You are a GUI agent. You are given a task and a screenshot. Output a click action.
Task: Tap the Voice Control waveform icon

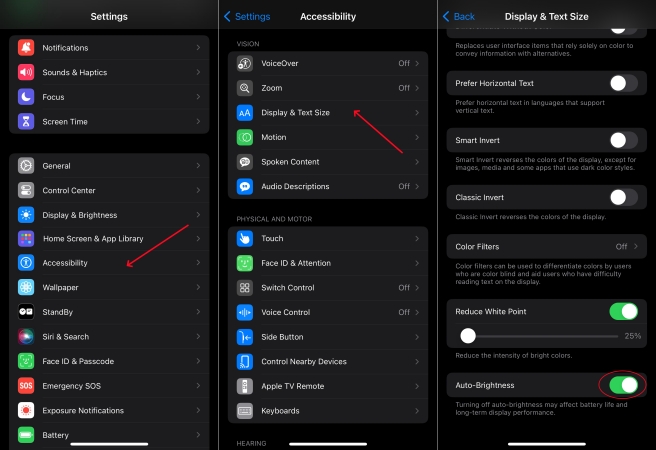[245, 312]
